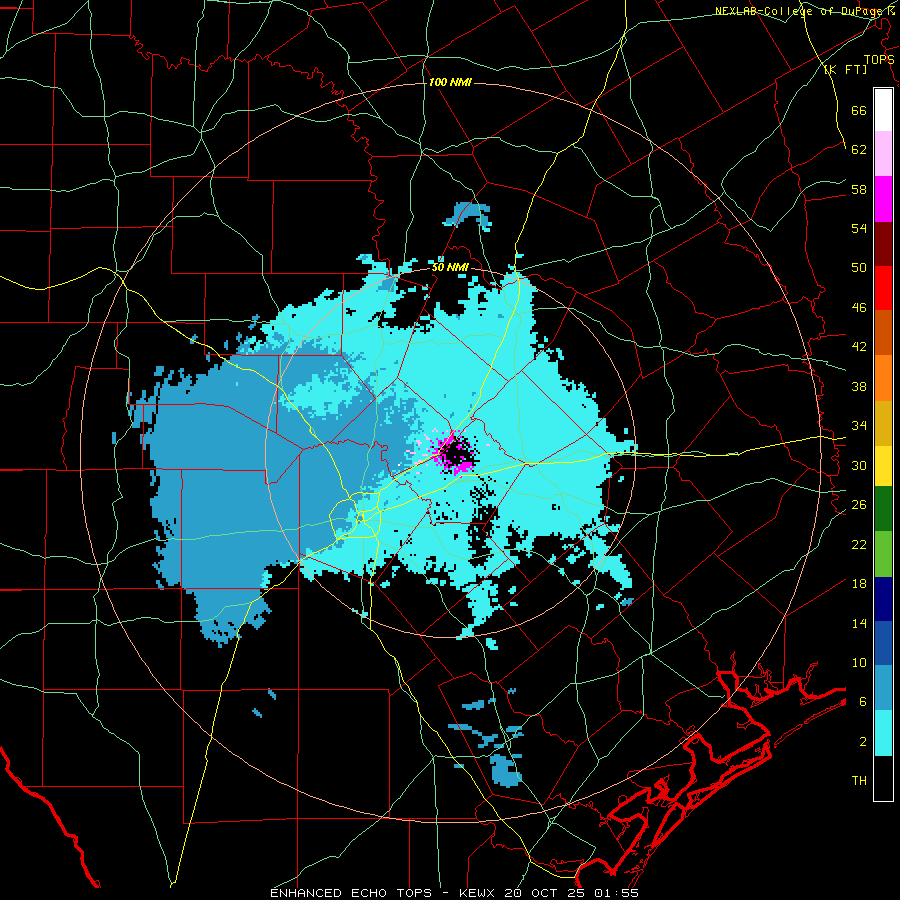900x900 pixels.
Task: Click the 'KEWX' station identifier
Action: [479, 893]
